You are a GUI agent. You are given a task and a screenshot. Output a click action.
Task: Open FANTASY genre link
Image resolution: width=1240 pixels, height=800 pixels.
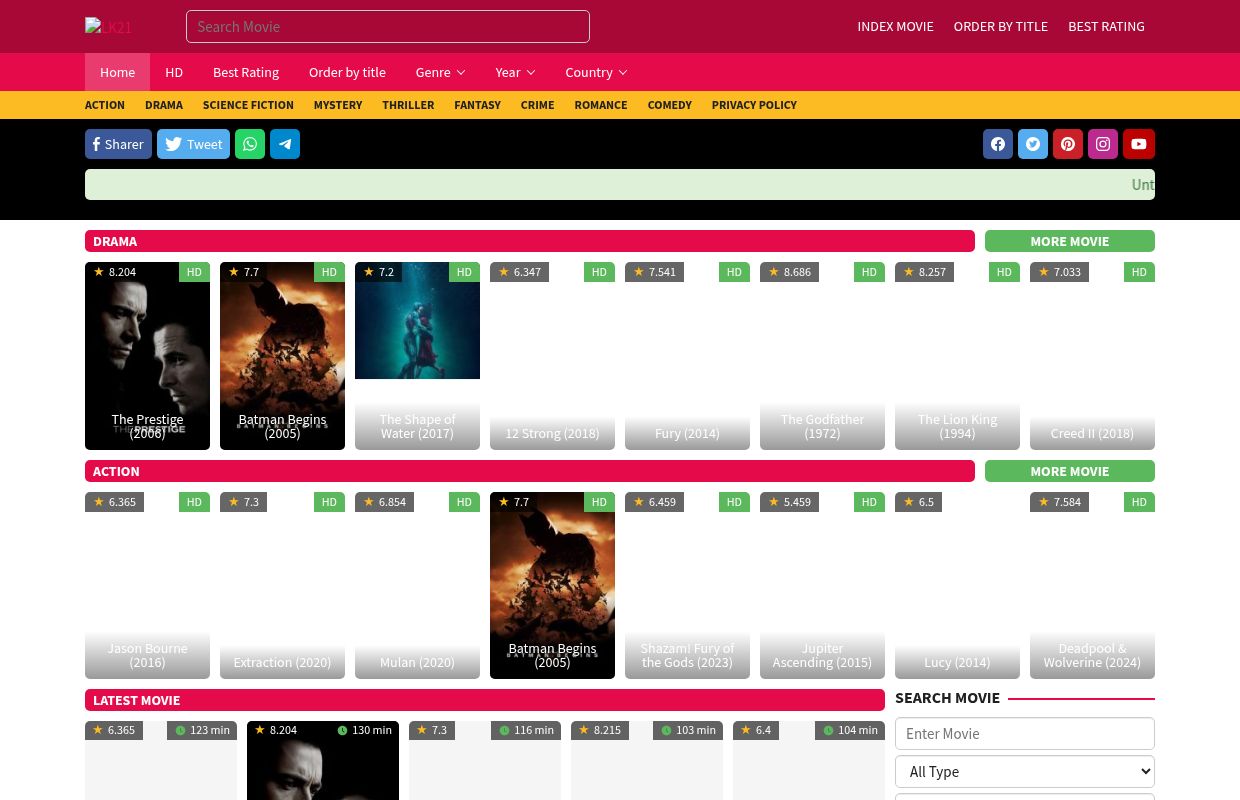coord(477,105)
